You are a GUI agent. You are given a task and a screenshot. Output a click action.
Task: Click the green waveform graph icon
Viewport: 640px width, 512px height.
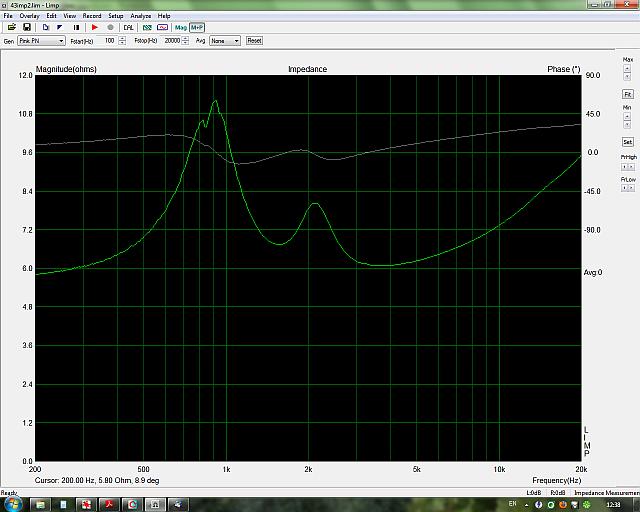[x=147, y=27]
